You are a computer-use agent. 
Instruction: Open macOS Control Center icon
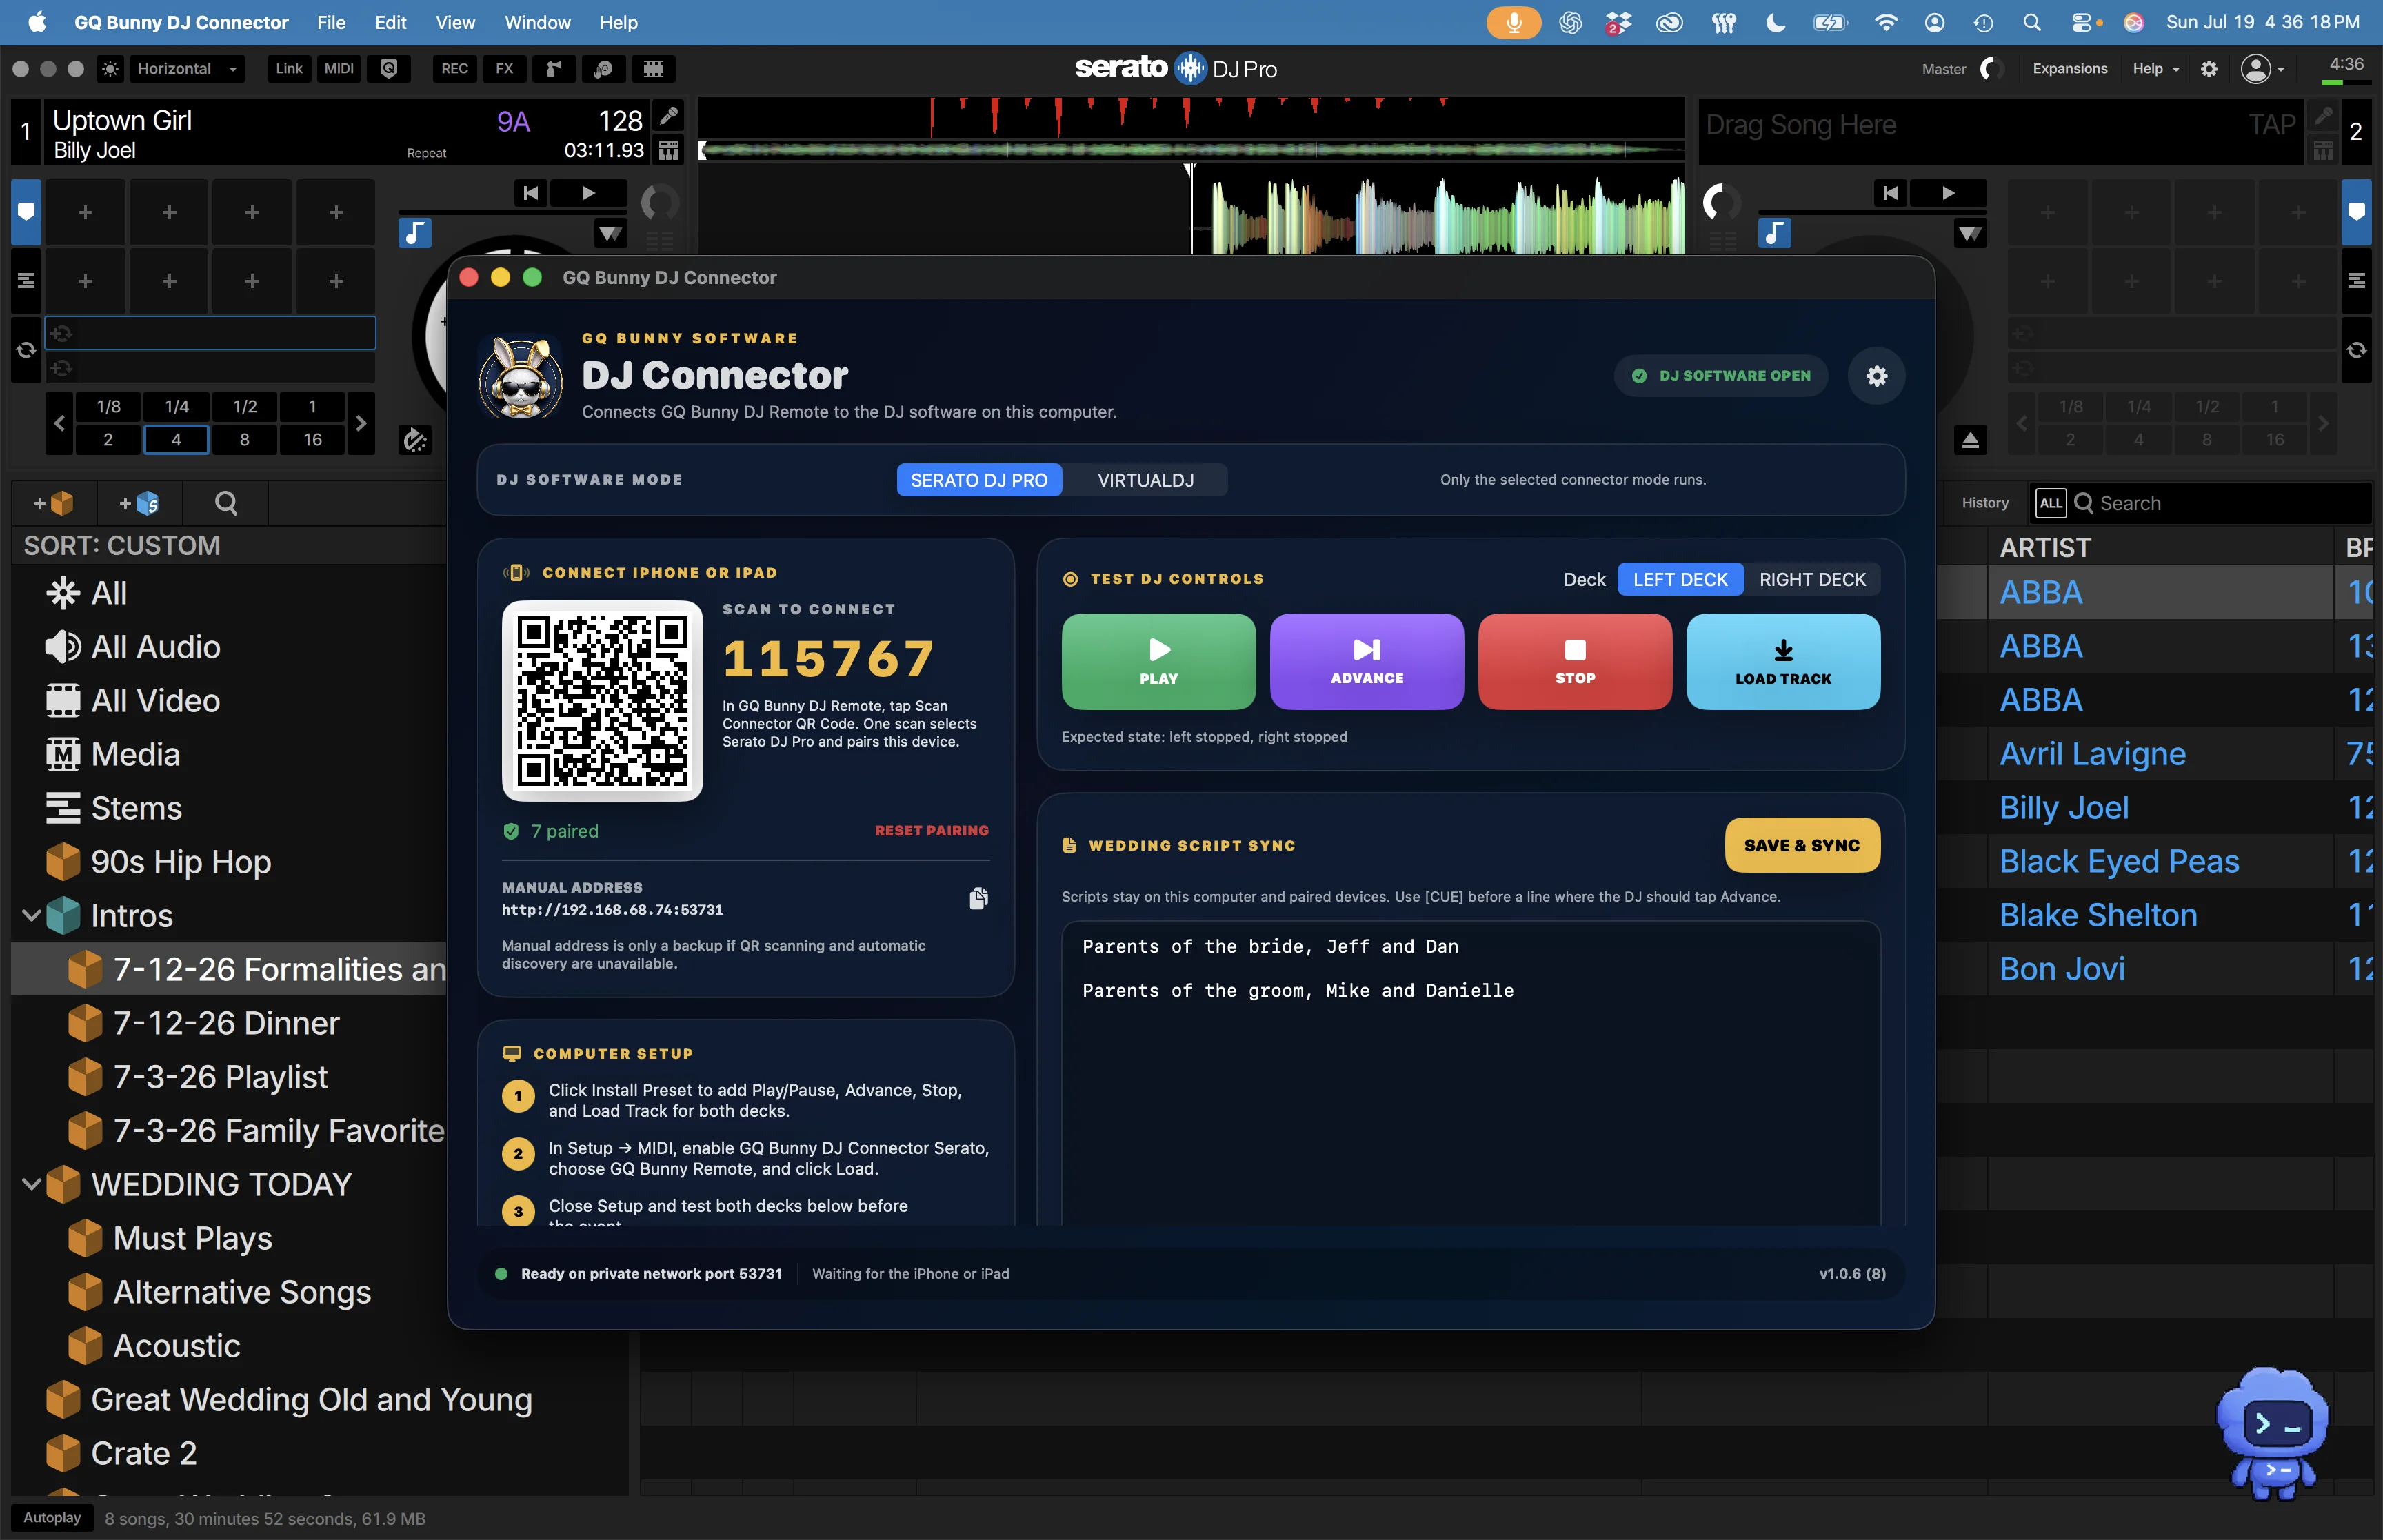[x=2082, y=22]
